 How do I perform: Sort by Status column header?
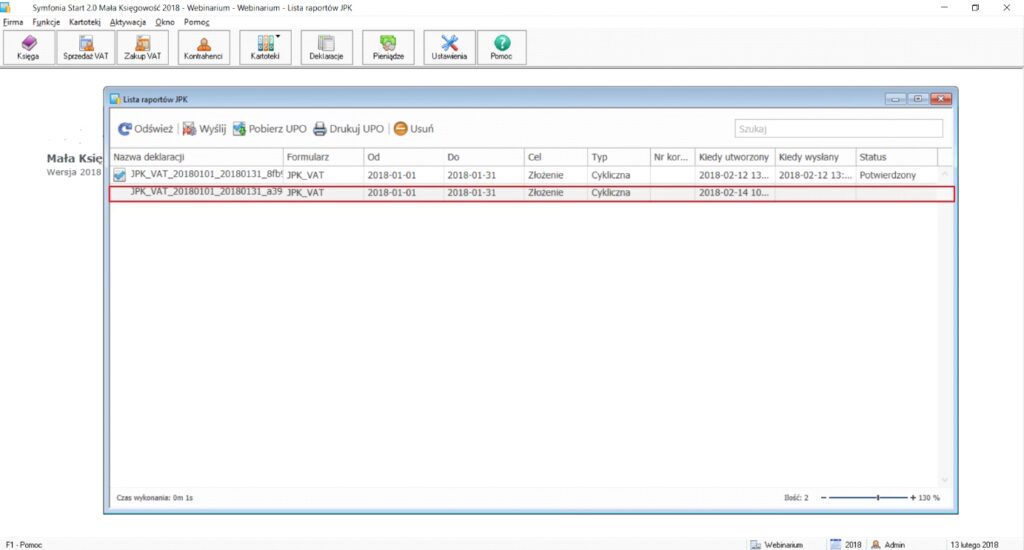[x=895, y=157]
